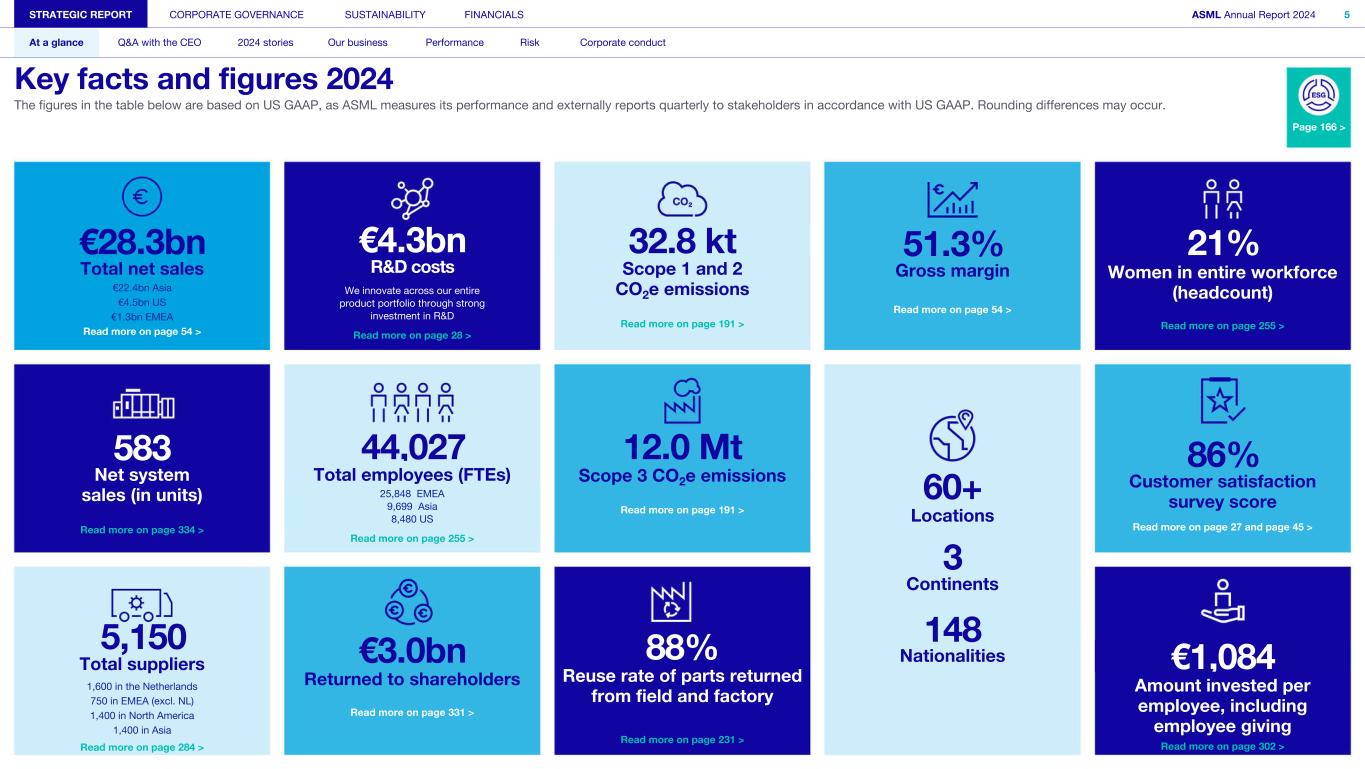Follow Read more on page 231 link
The width and height of the screenshot is (1365, 769).
682,740
